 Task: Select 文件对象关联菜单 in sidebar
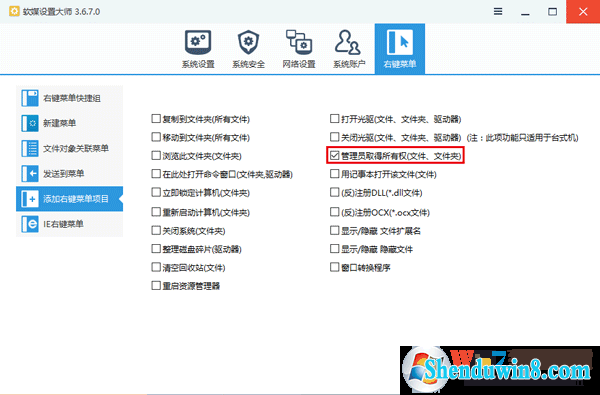[69, 149]
